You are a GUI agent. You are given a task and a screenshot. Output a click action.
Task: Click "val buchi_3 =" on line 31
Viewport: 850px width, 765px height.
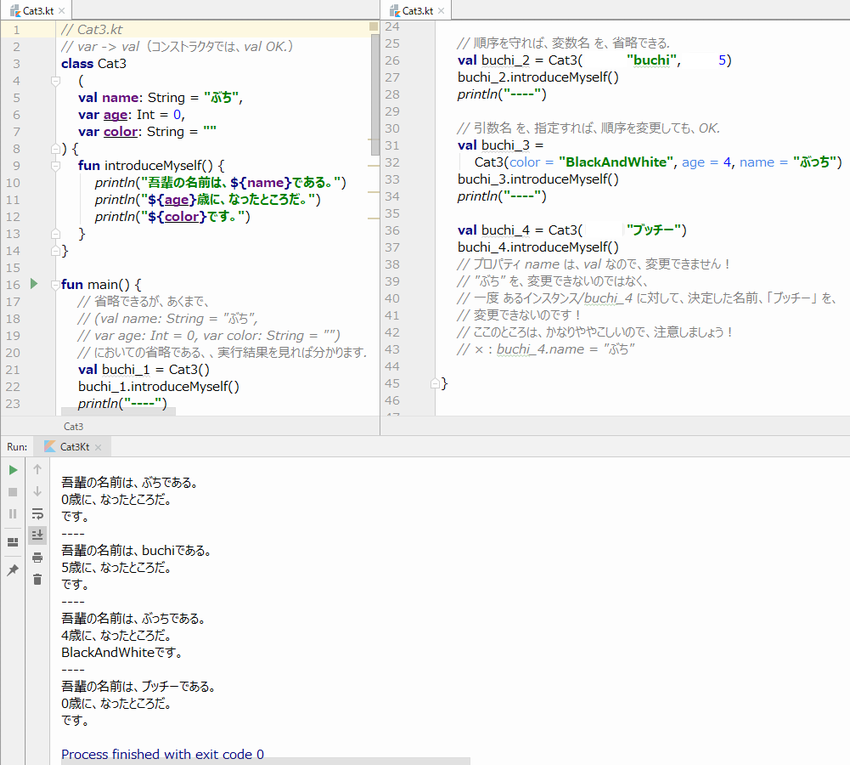click(500, 145)
